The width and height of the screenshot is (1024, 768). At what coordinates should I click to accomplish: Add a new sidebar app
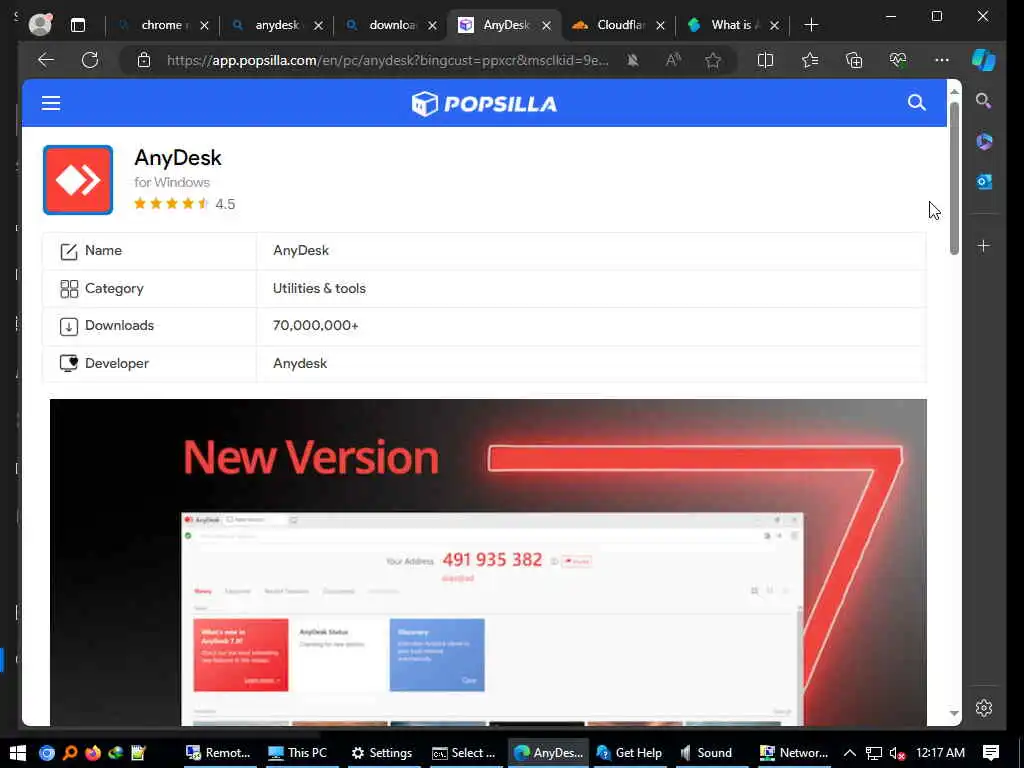click(x=984, y=246)
